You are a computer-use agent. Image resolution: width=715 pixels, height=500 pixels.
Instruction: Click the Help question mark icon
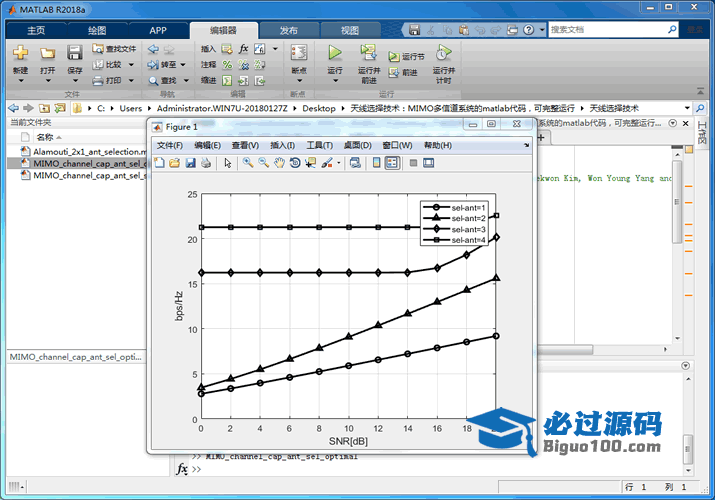[528, 30]
